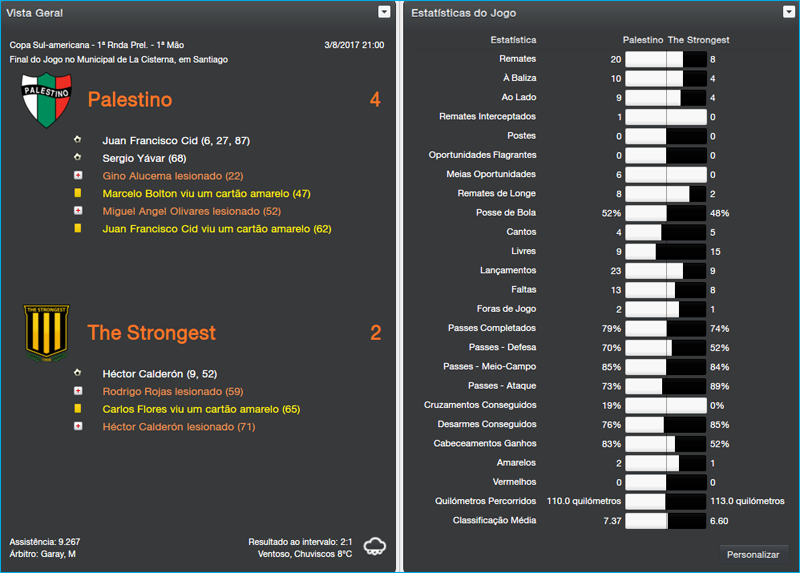Select Miguel Angel Olivares lesionado entry

(192, 211)
